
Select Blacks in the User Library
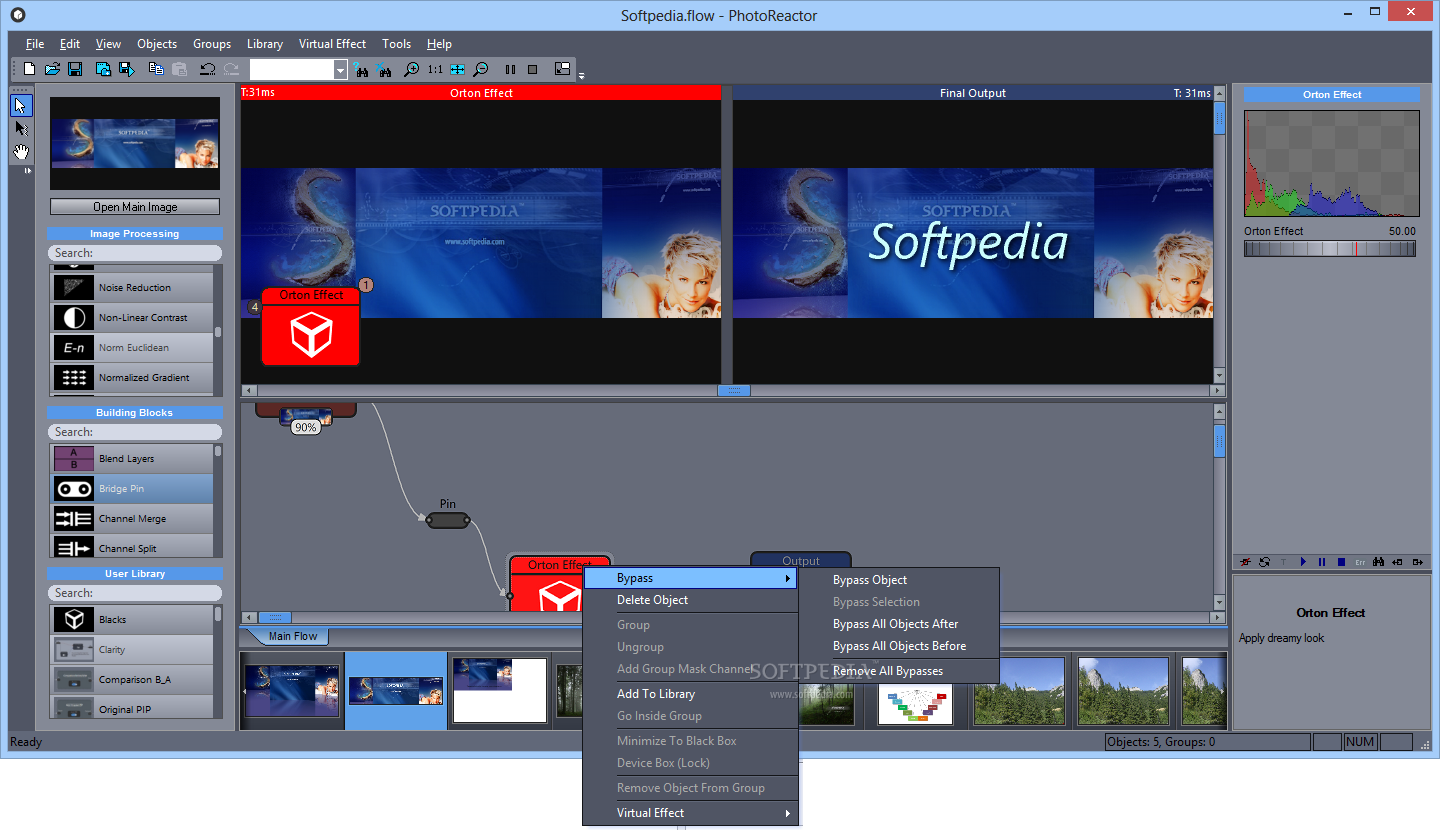point(132,619)
